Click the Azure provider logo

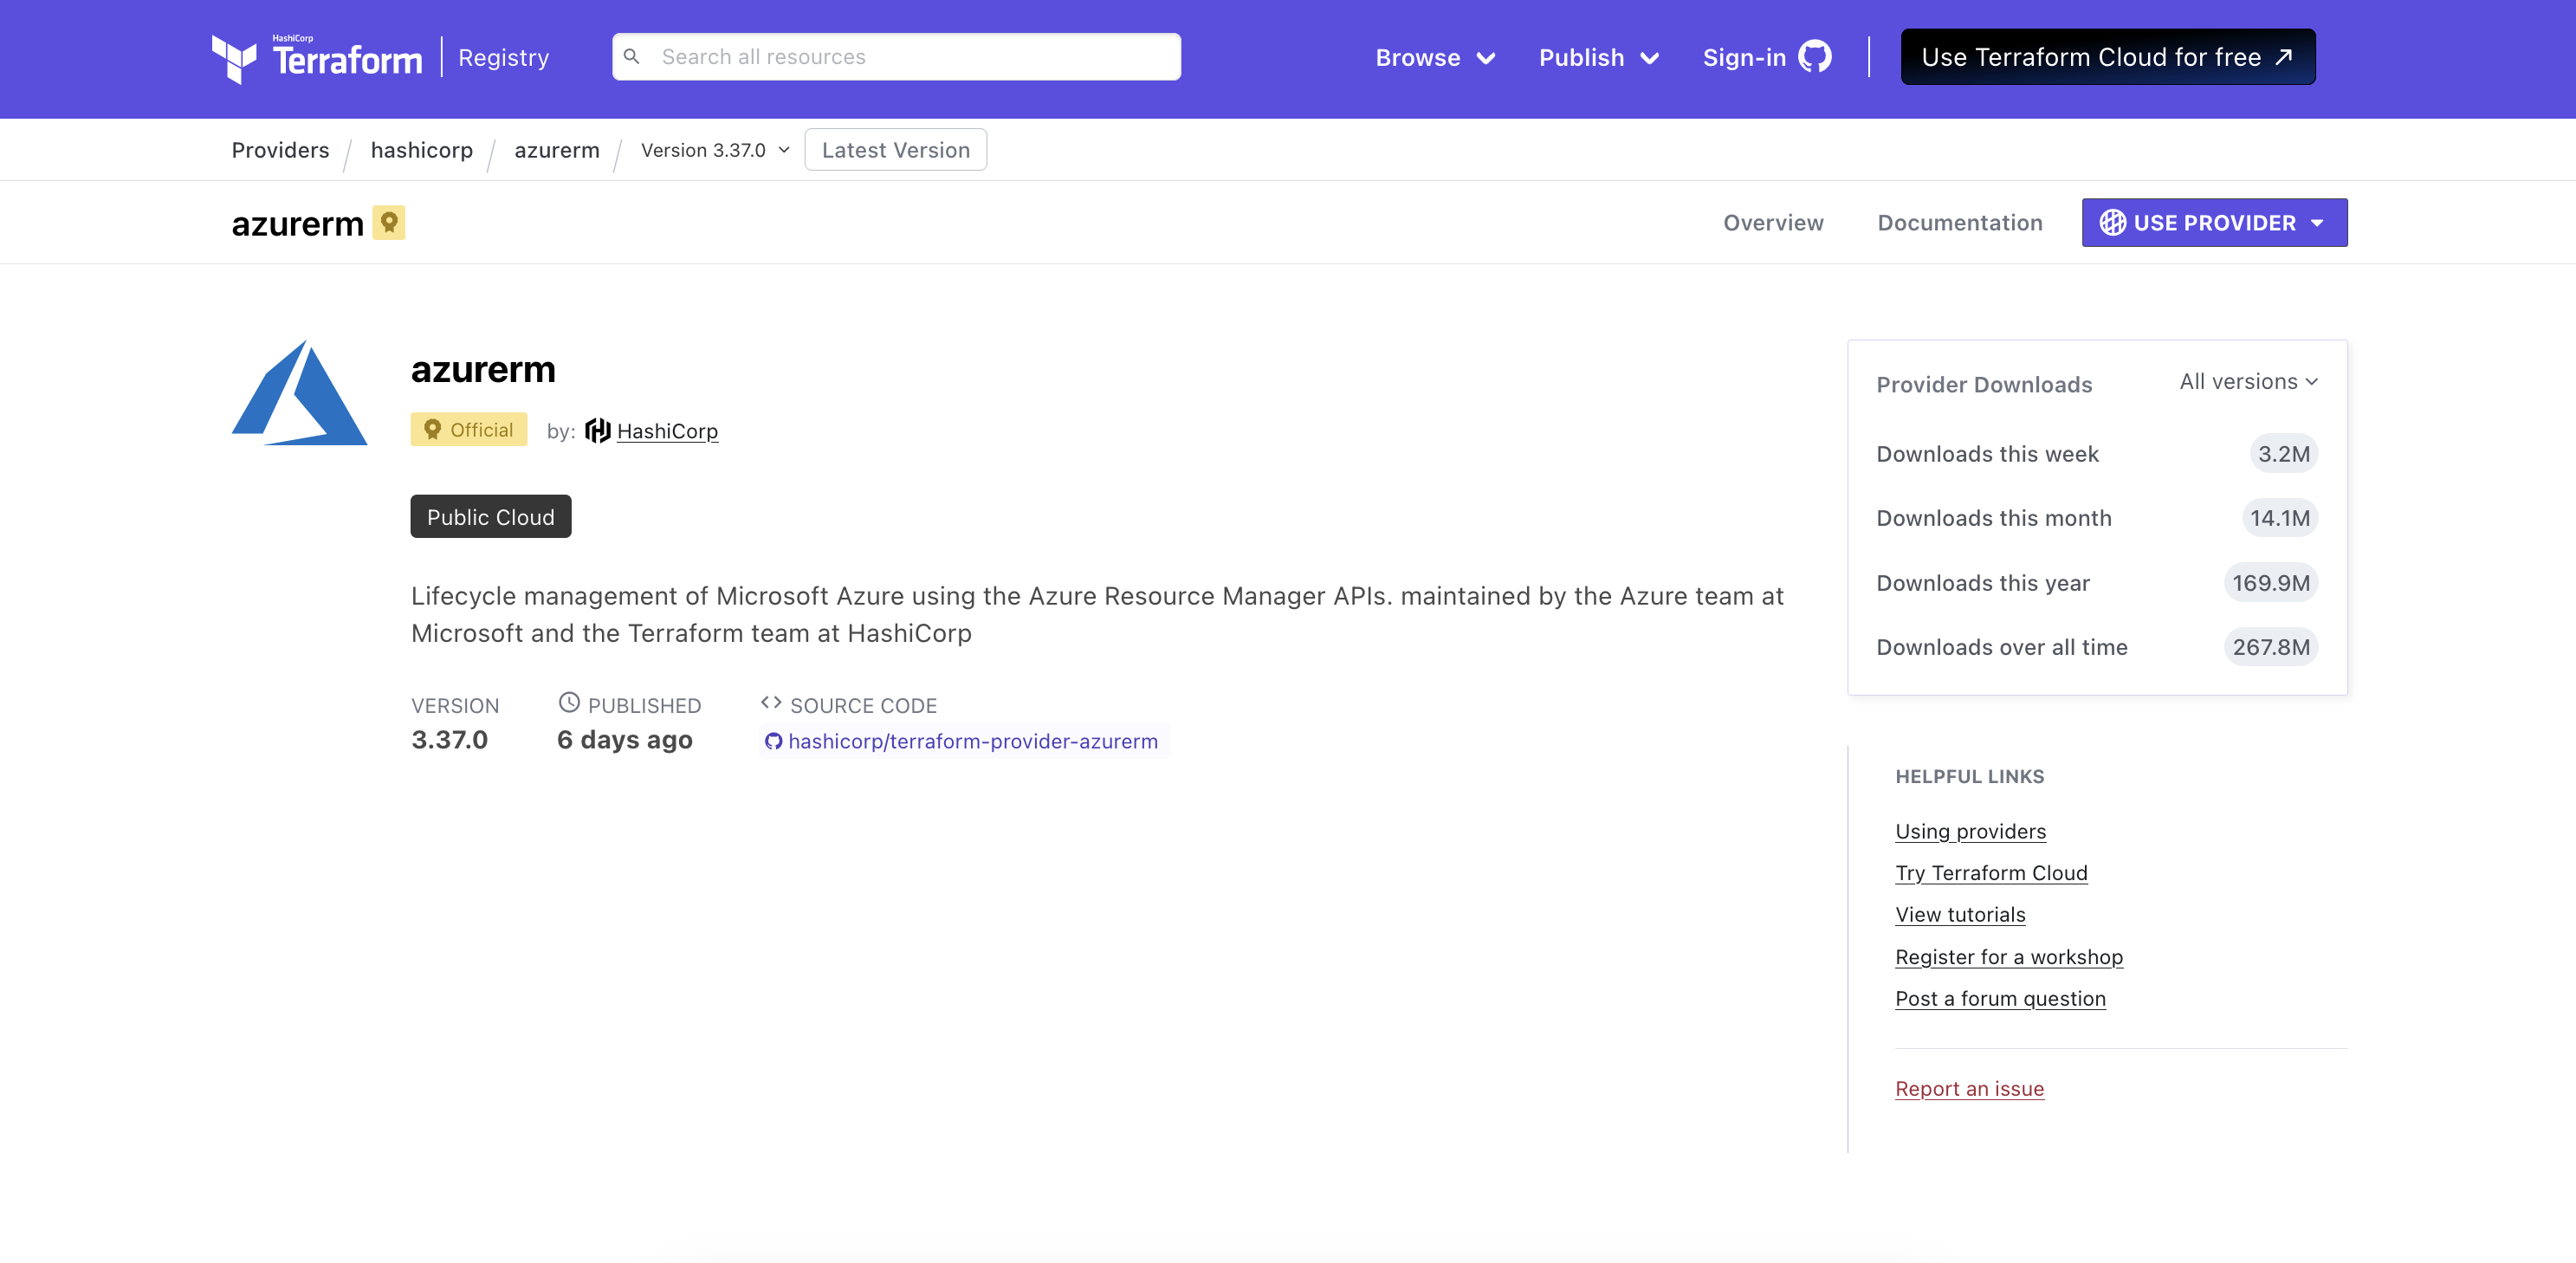(x=300, y=393)
